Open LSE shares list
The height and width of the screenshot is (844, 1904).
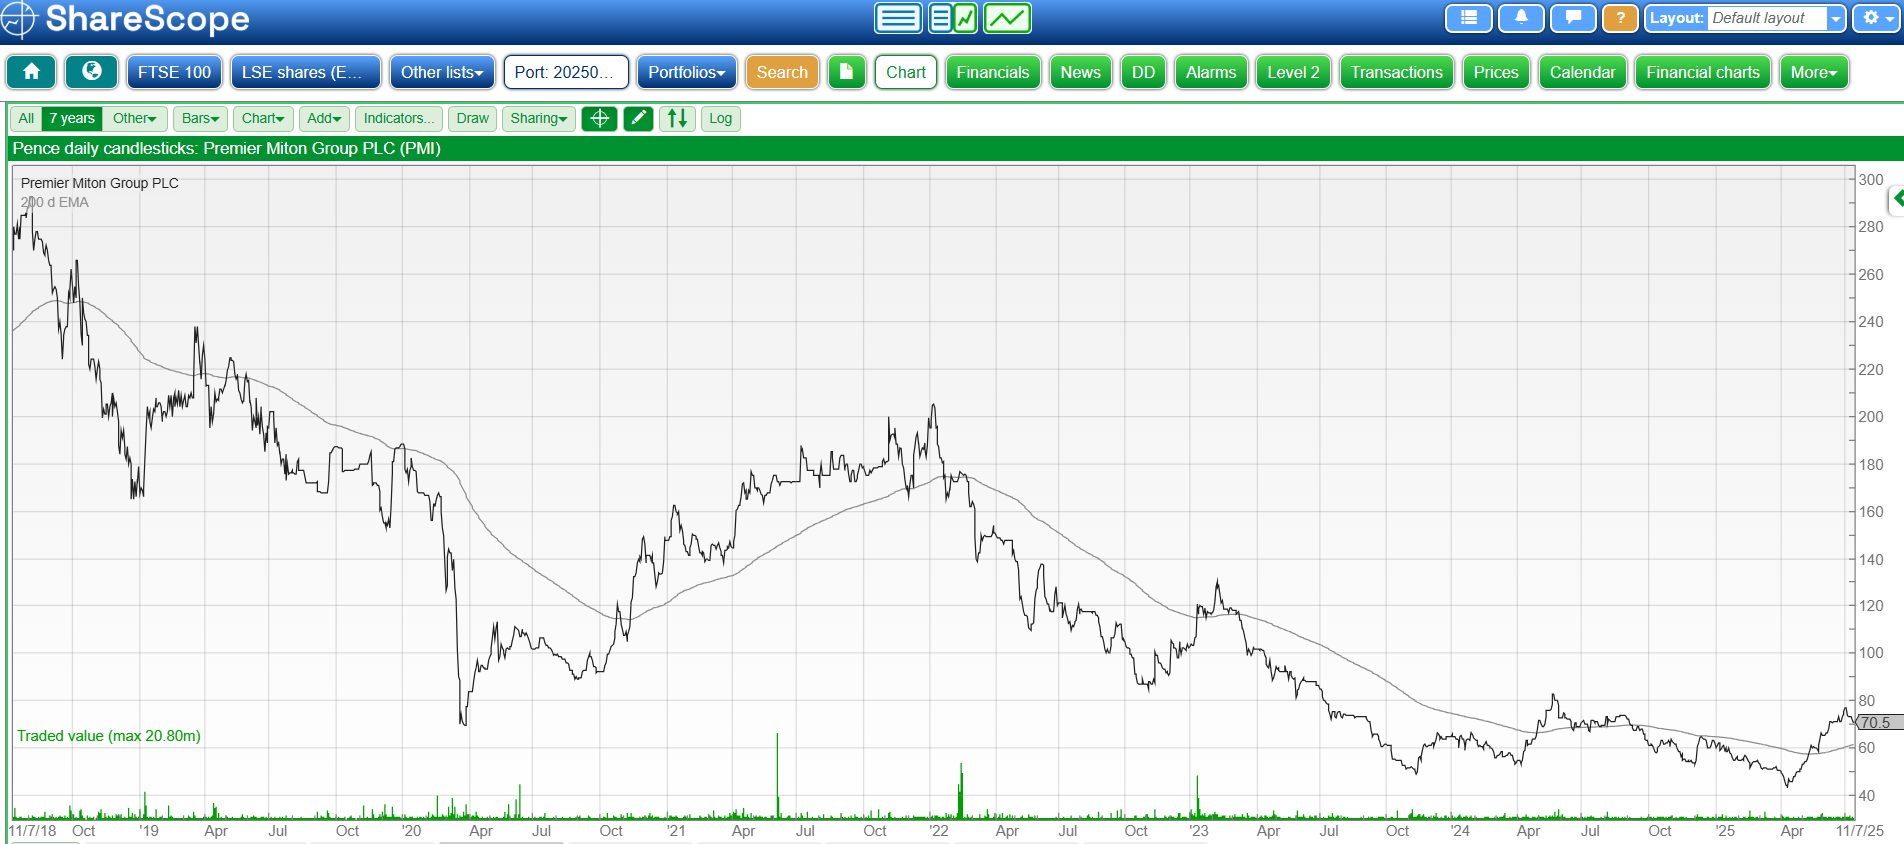click(x=305, y=72)
